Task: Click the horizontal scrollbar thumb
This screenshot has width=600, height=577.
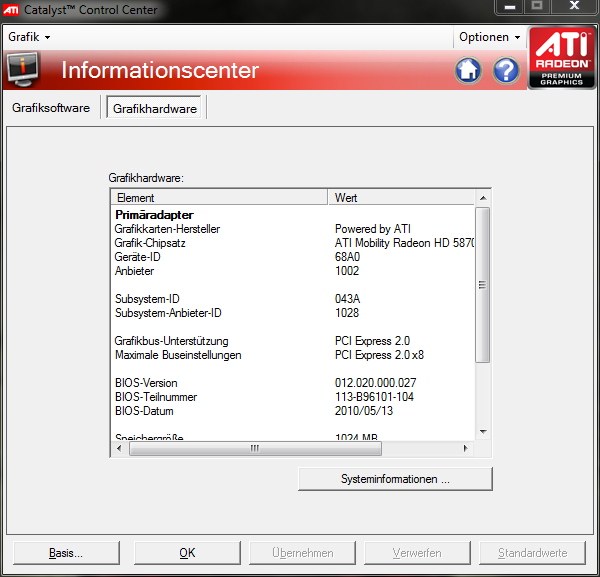Action: point(255,448)
